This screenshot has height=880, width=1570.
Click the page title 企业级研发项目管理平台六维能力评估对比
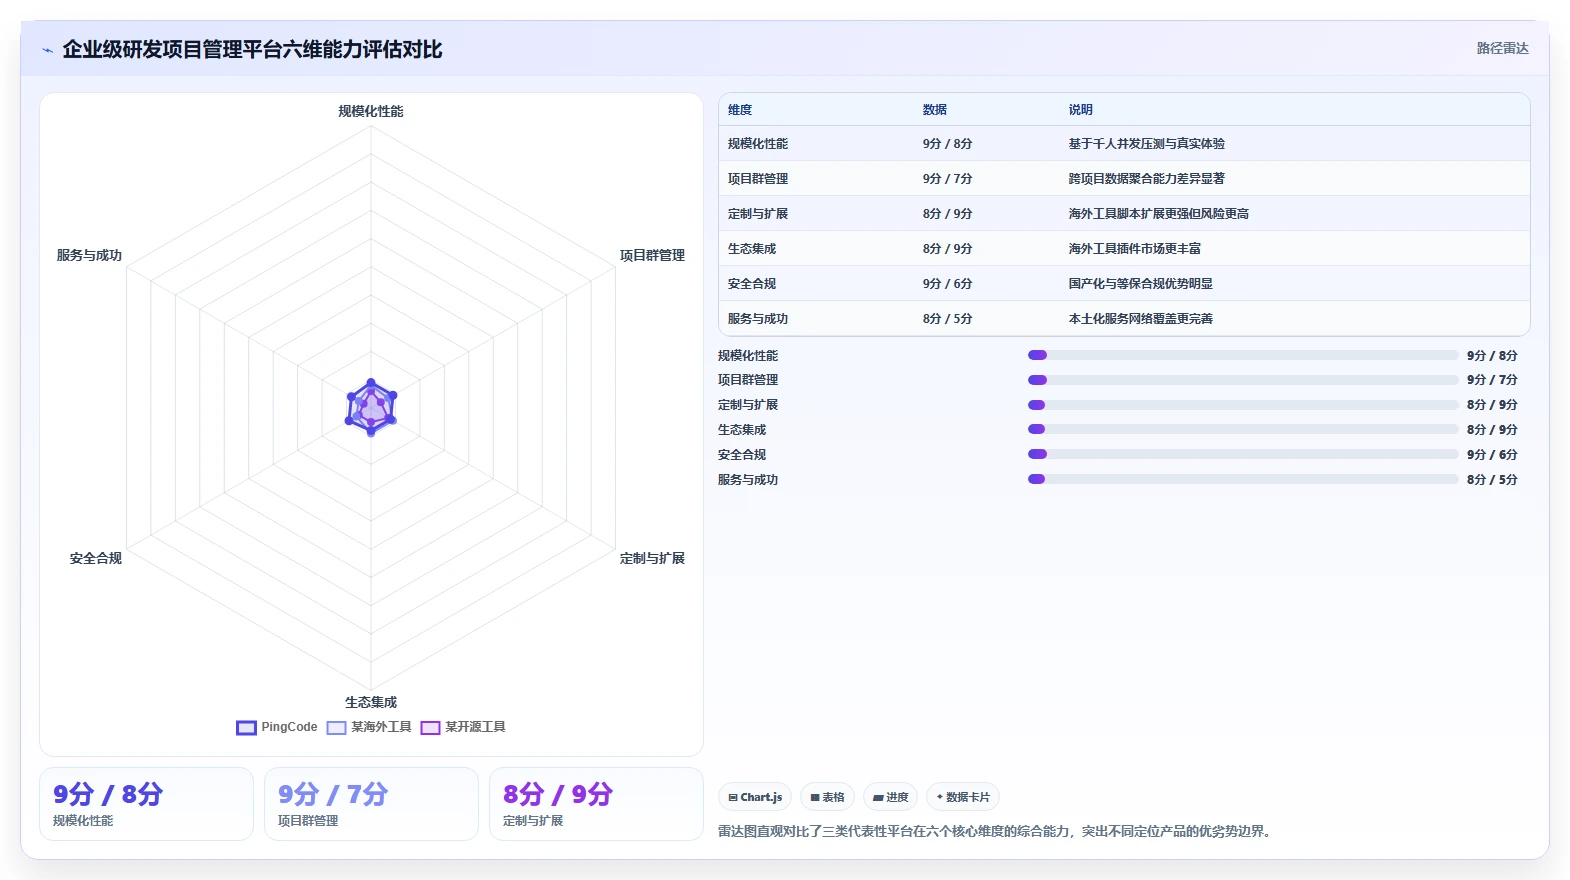pyautogui.click(x=252, y=49)
